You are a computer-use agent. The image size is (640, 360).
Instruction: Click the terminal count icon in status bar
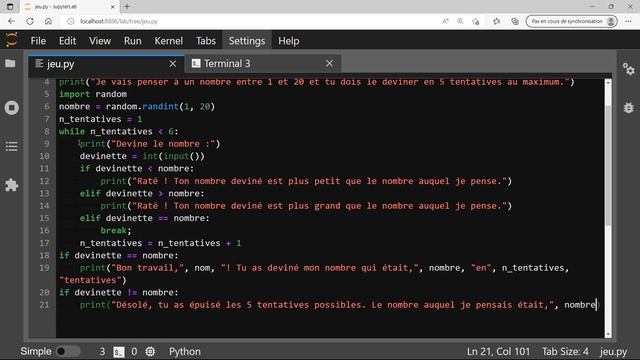(x=118, y=352)
